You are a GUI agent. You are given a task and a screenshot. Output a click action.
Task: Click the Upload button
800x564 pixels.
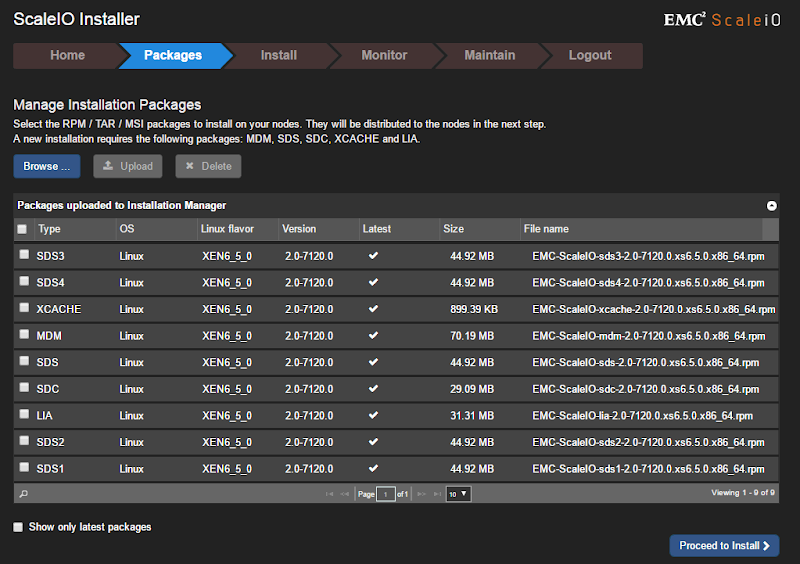coord(128,166)
